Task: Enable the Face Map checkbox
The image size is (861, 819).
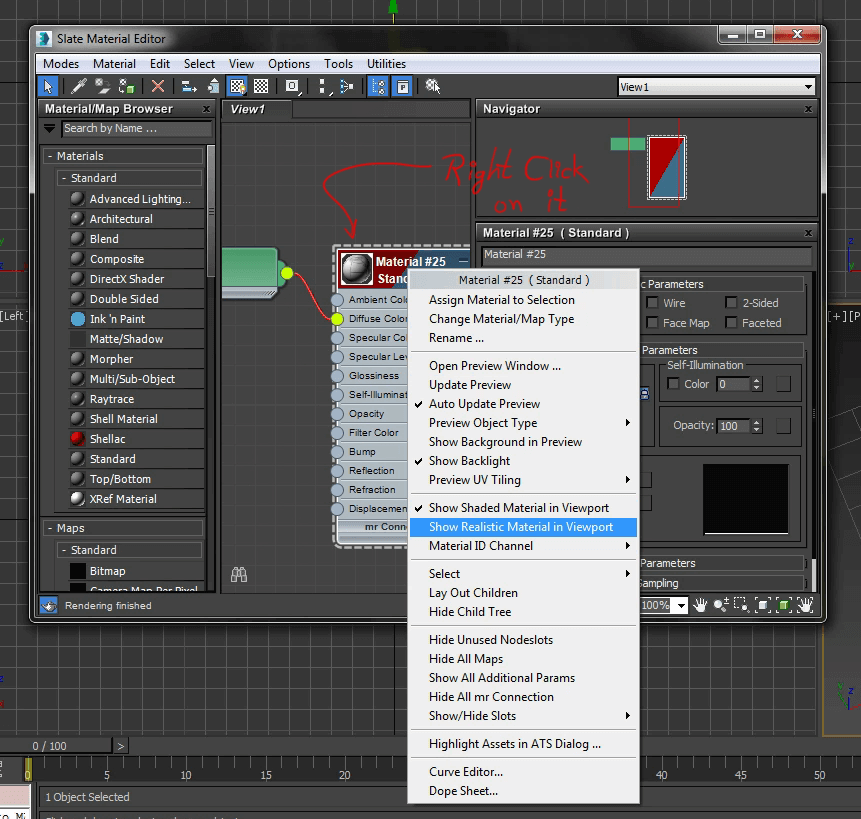Action: [x=652, y=322]
